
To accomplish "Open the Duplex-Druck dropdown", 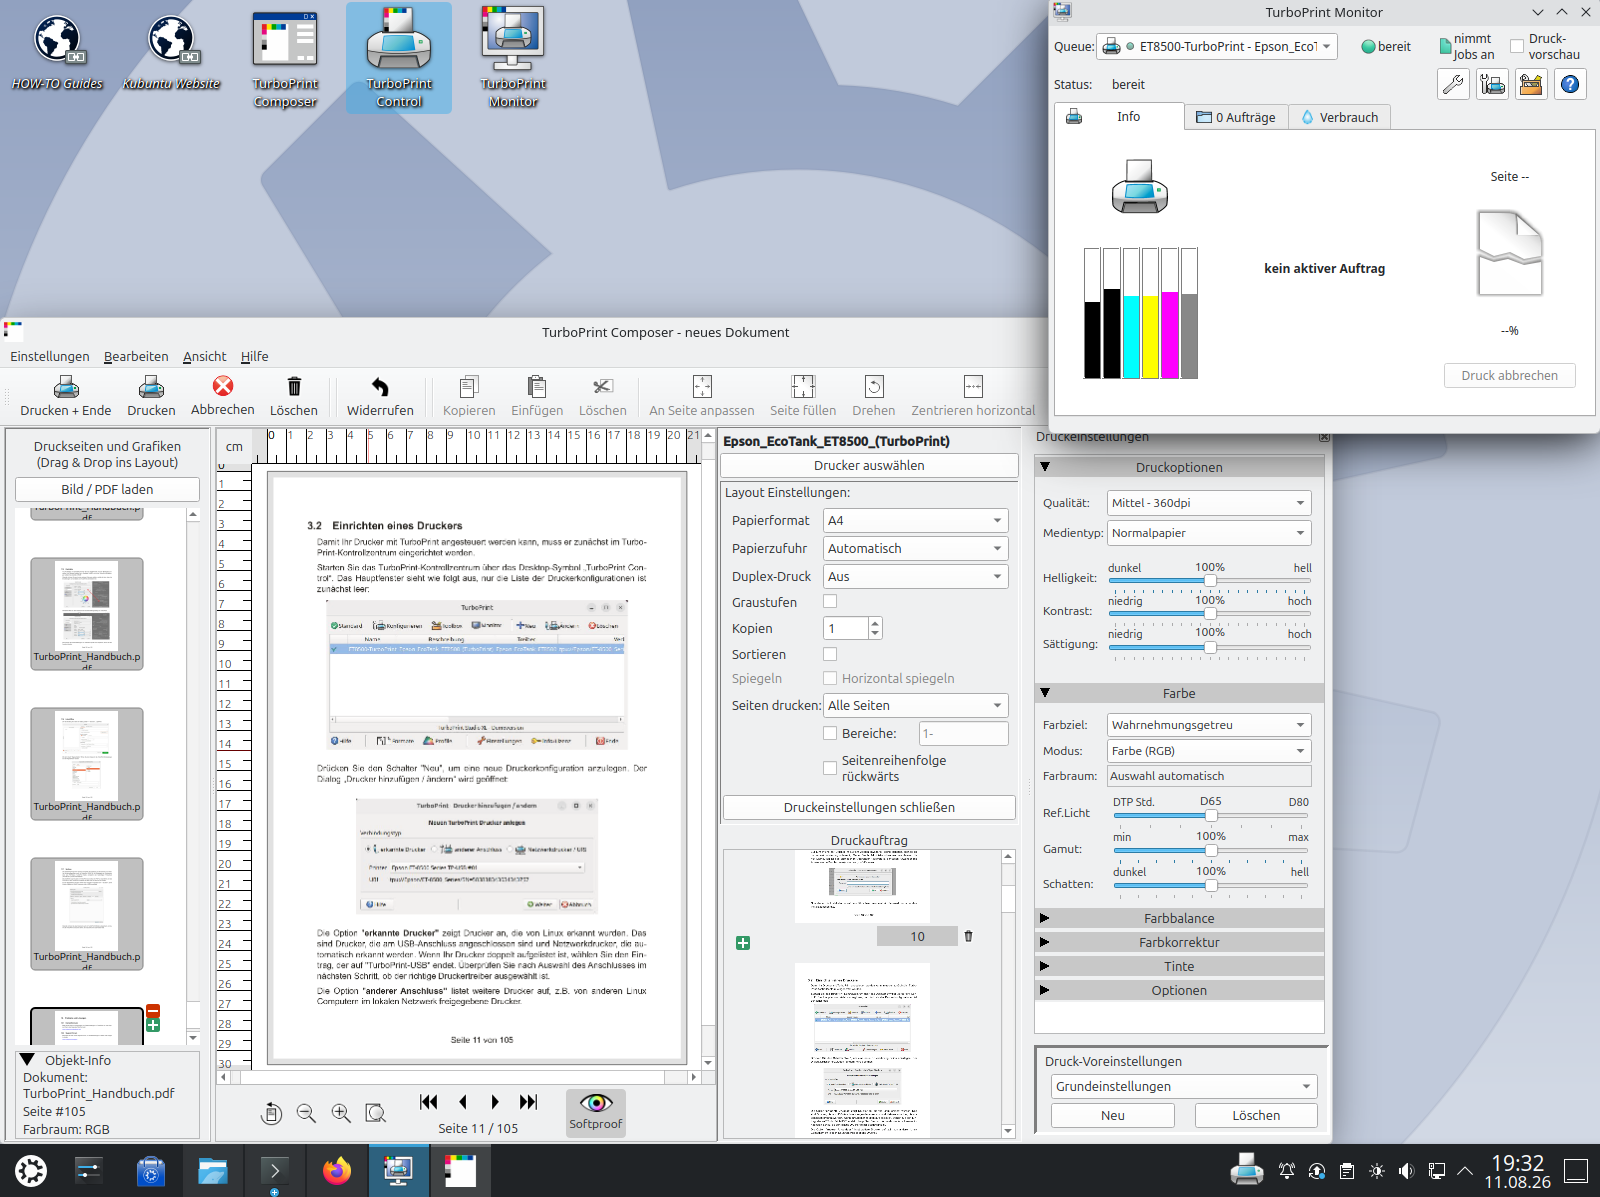I will (916, 577).
